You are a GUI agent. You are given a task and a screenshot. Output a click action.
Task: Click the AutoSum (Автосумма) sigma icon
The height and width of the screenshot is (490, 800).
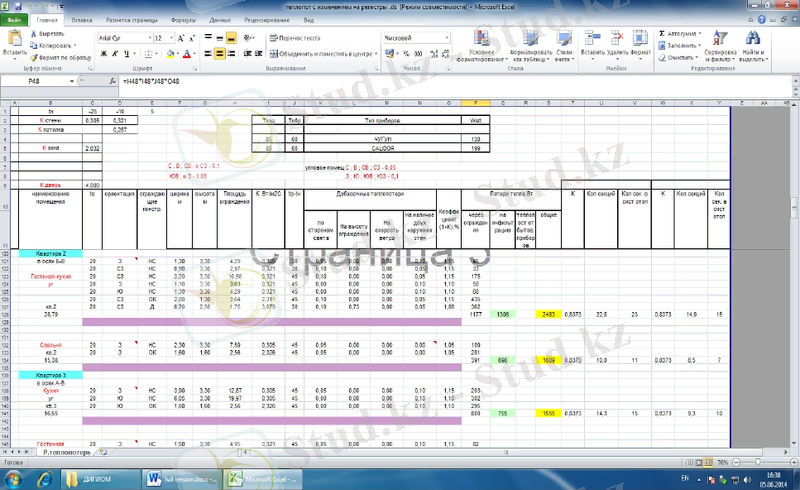tap(663, 33)
